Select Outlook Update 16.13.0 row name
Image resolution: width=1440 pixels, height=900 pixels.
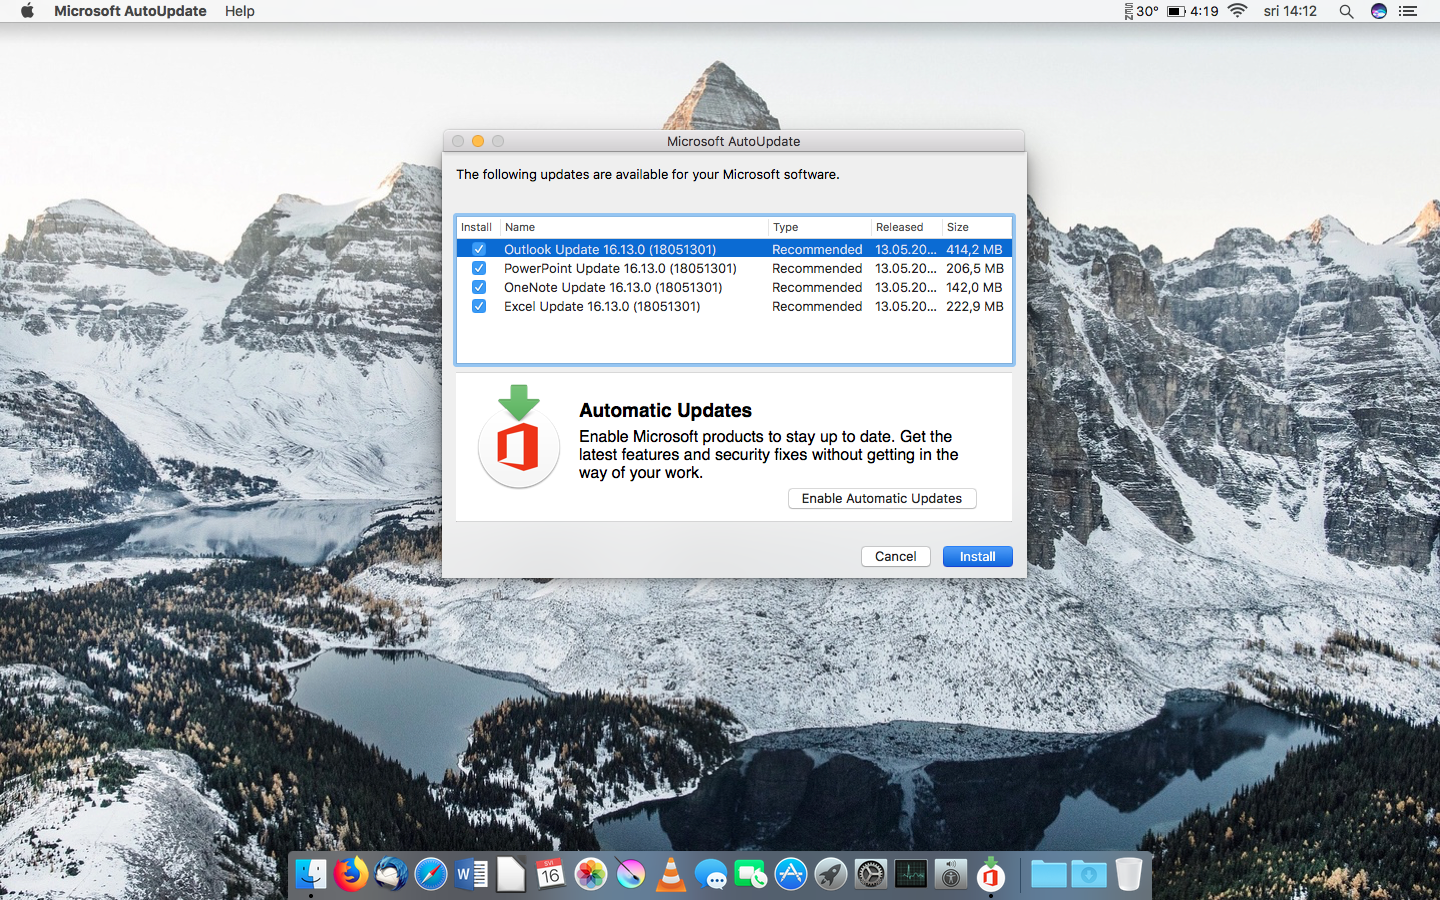[x=610, y=249]
